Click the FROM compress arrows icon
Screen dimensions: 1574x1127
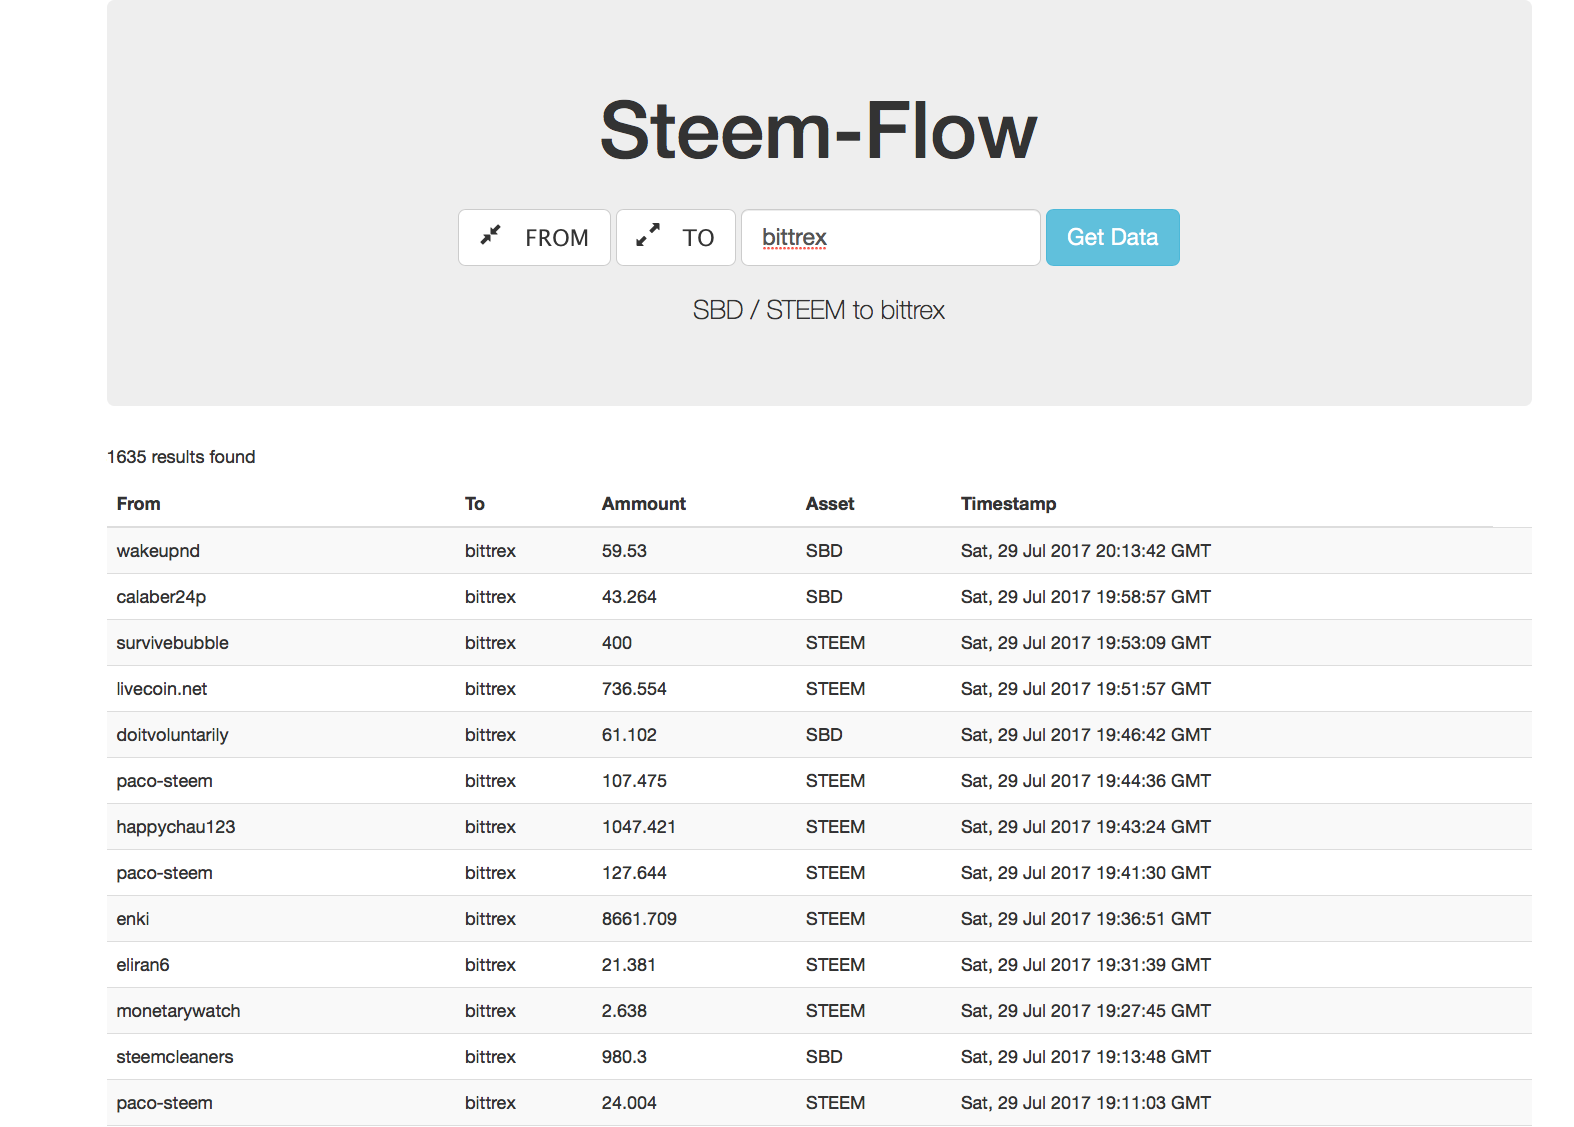490,235
